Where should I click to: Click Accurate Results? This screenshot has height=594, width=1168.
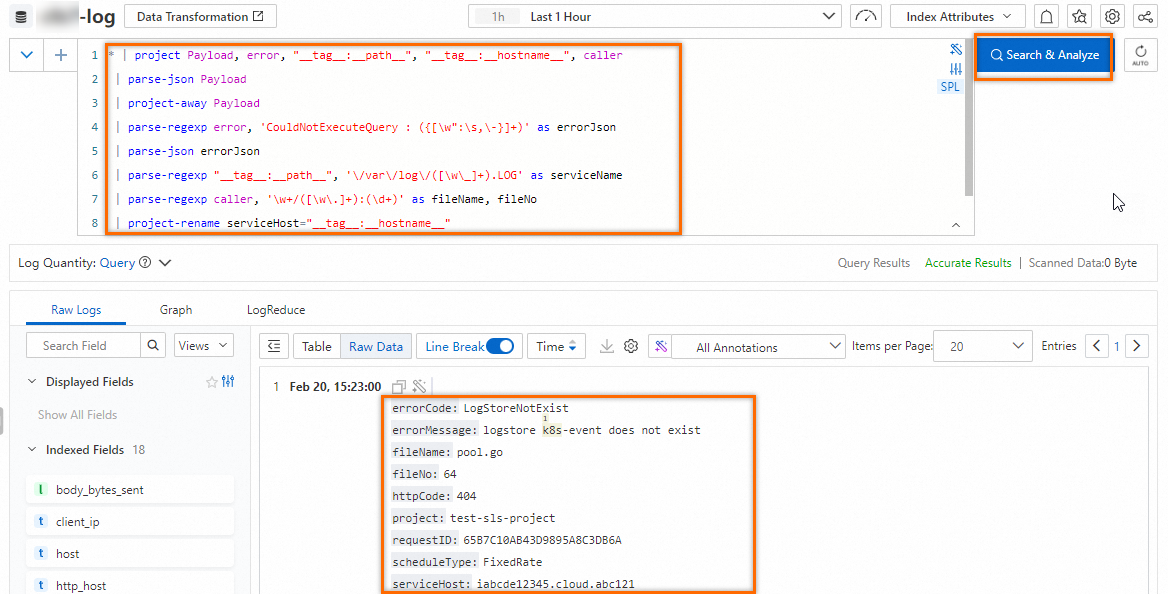[x=968, y=262]
